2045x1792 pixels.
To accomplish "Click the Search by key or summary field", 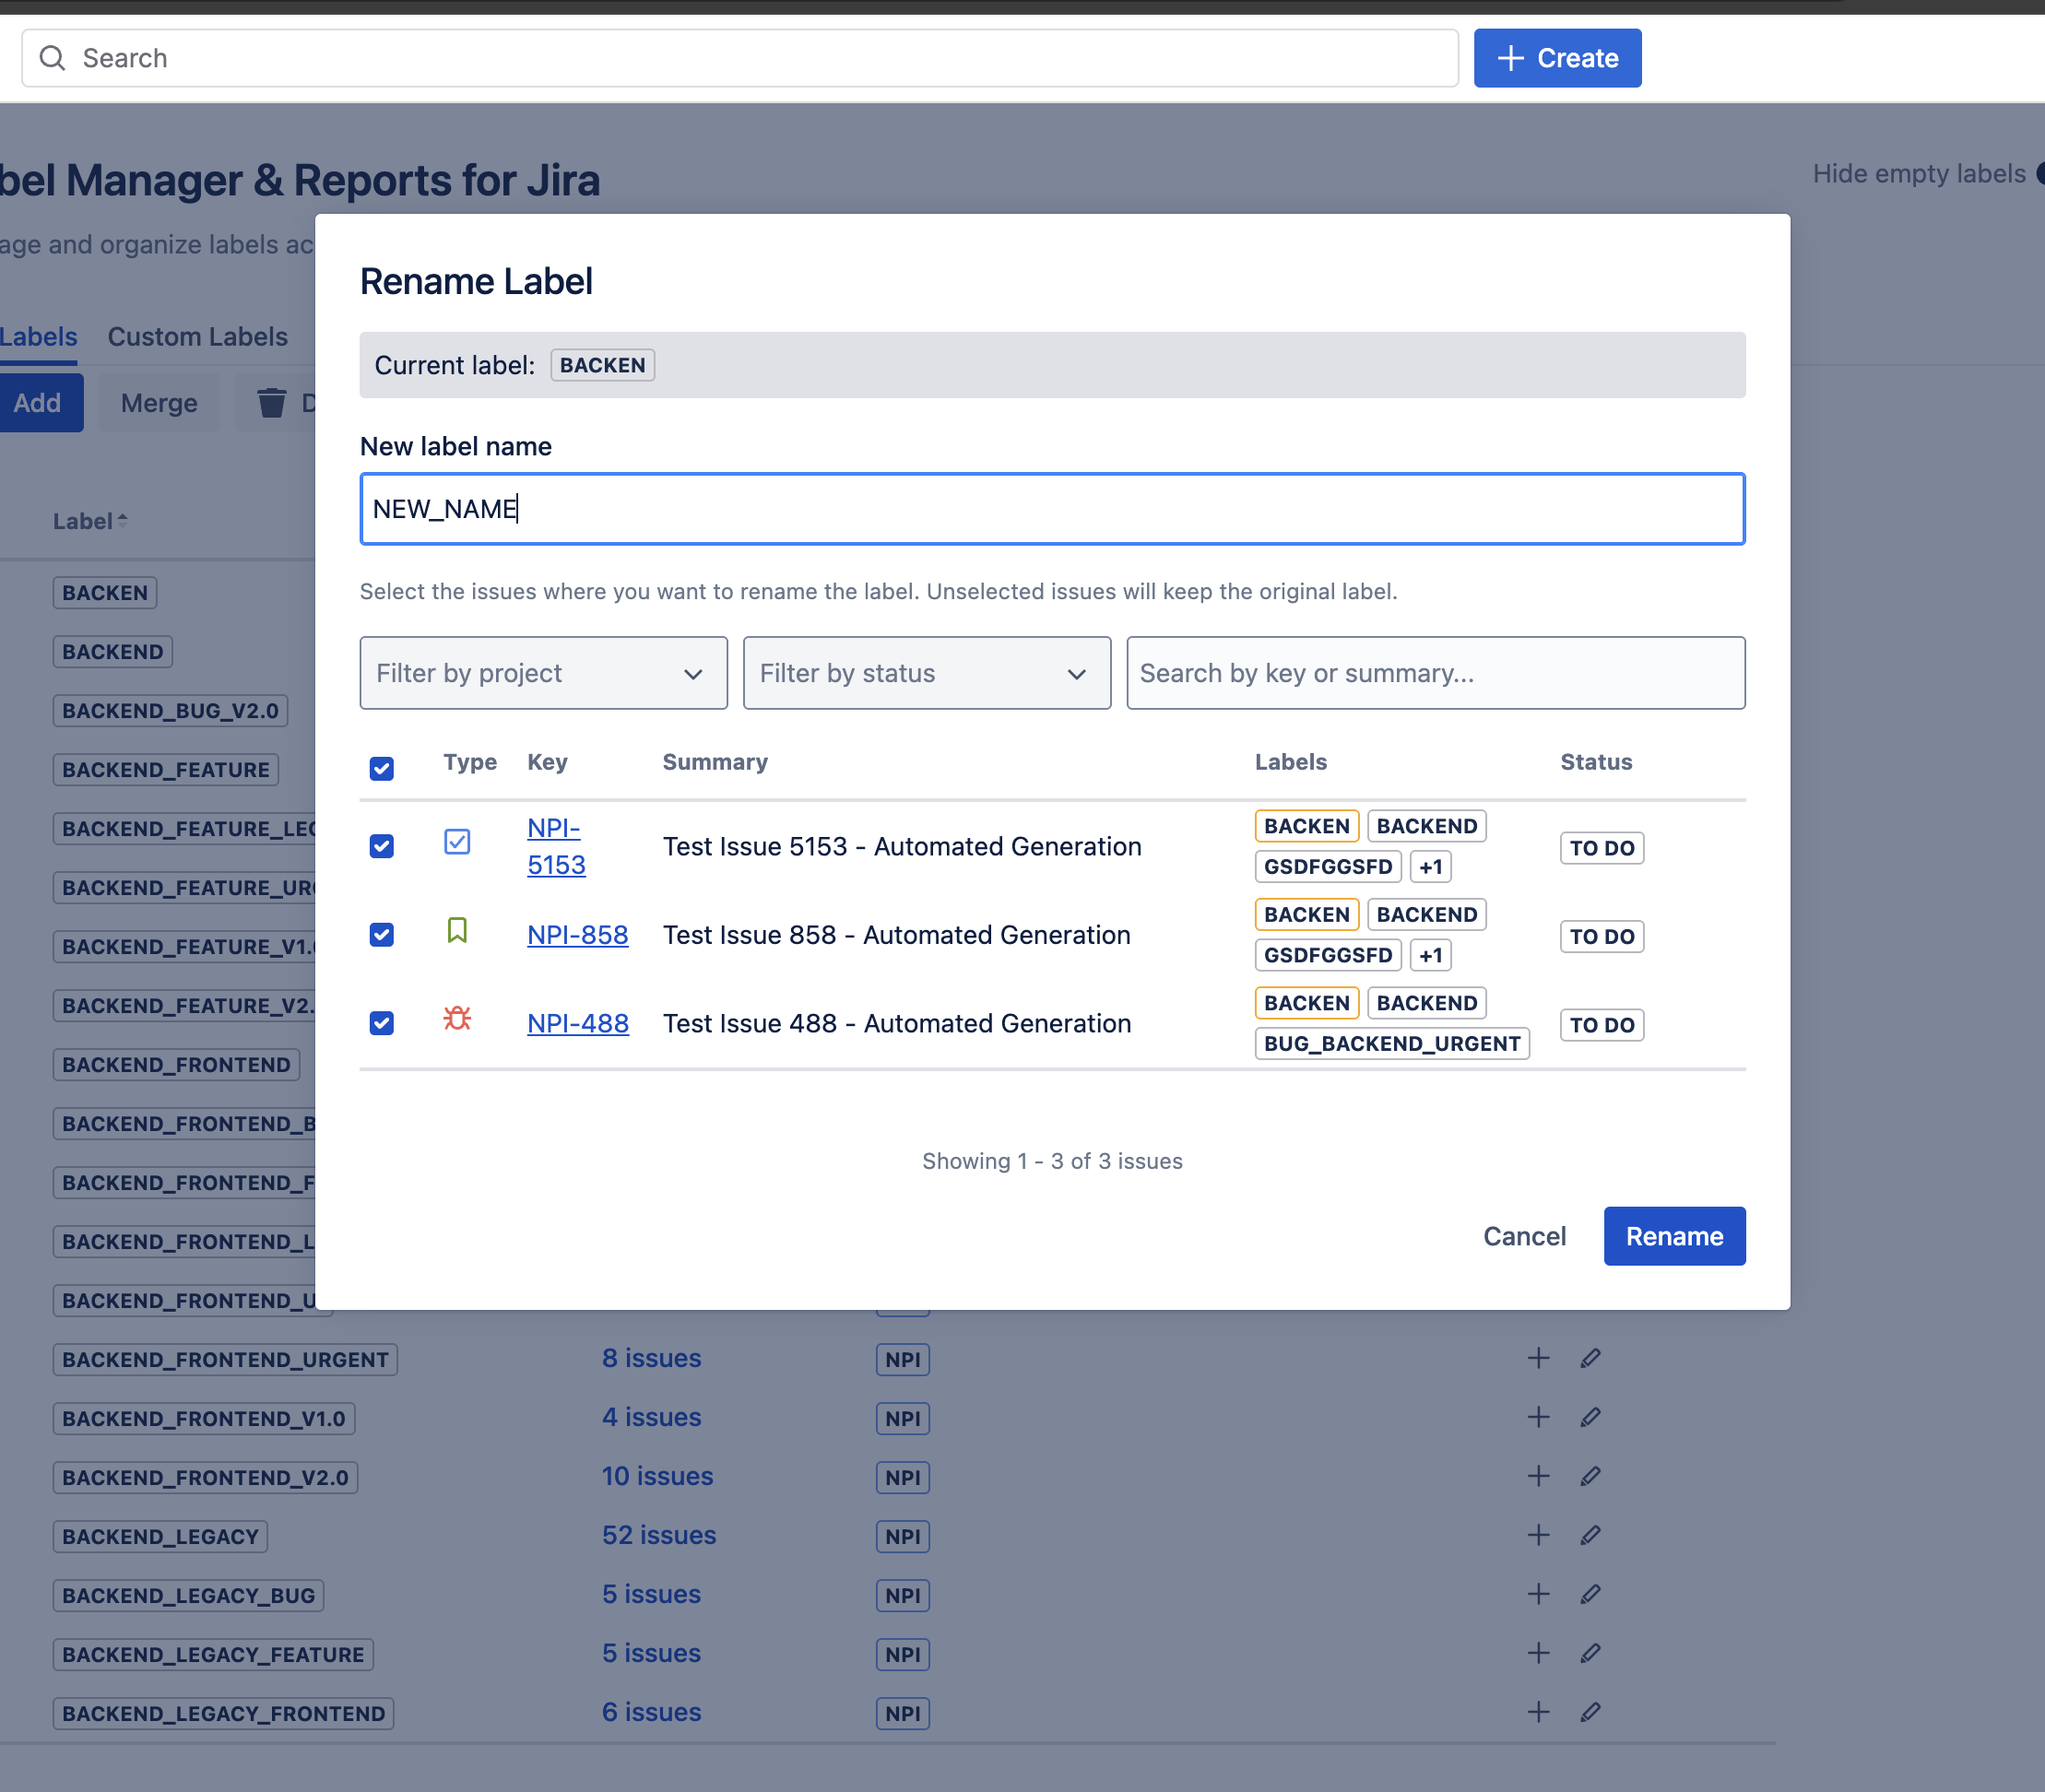I will pyautogui.click(x=1434, y=673).
